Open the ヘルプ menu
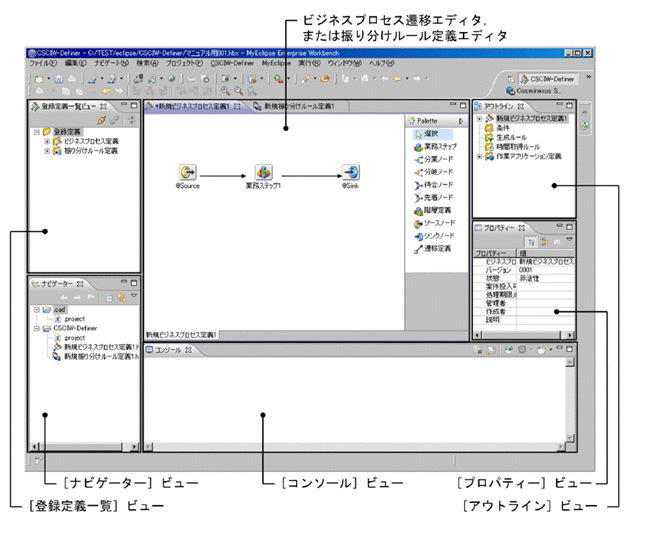The image size is (664, 549). (x=382, y=63)
